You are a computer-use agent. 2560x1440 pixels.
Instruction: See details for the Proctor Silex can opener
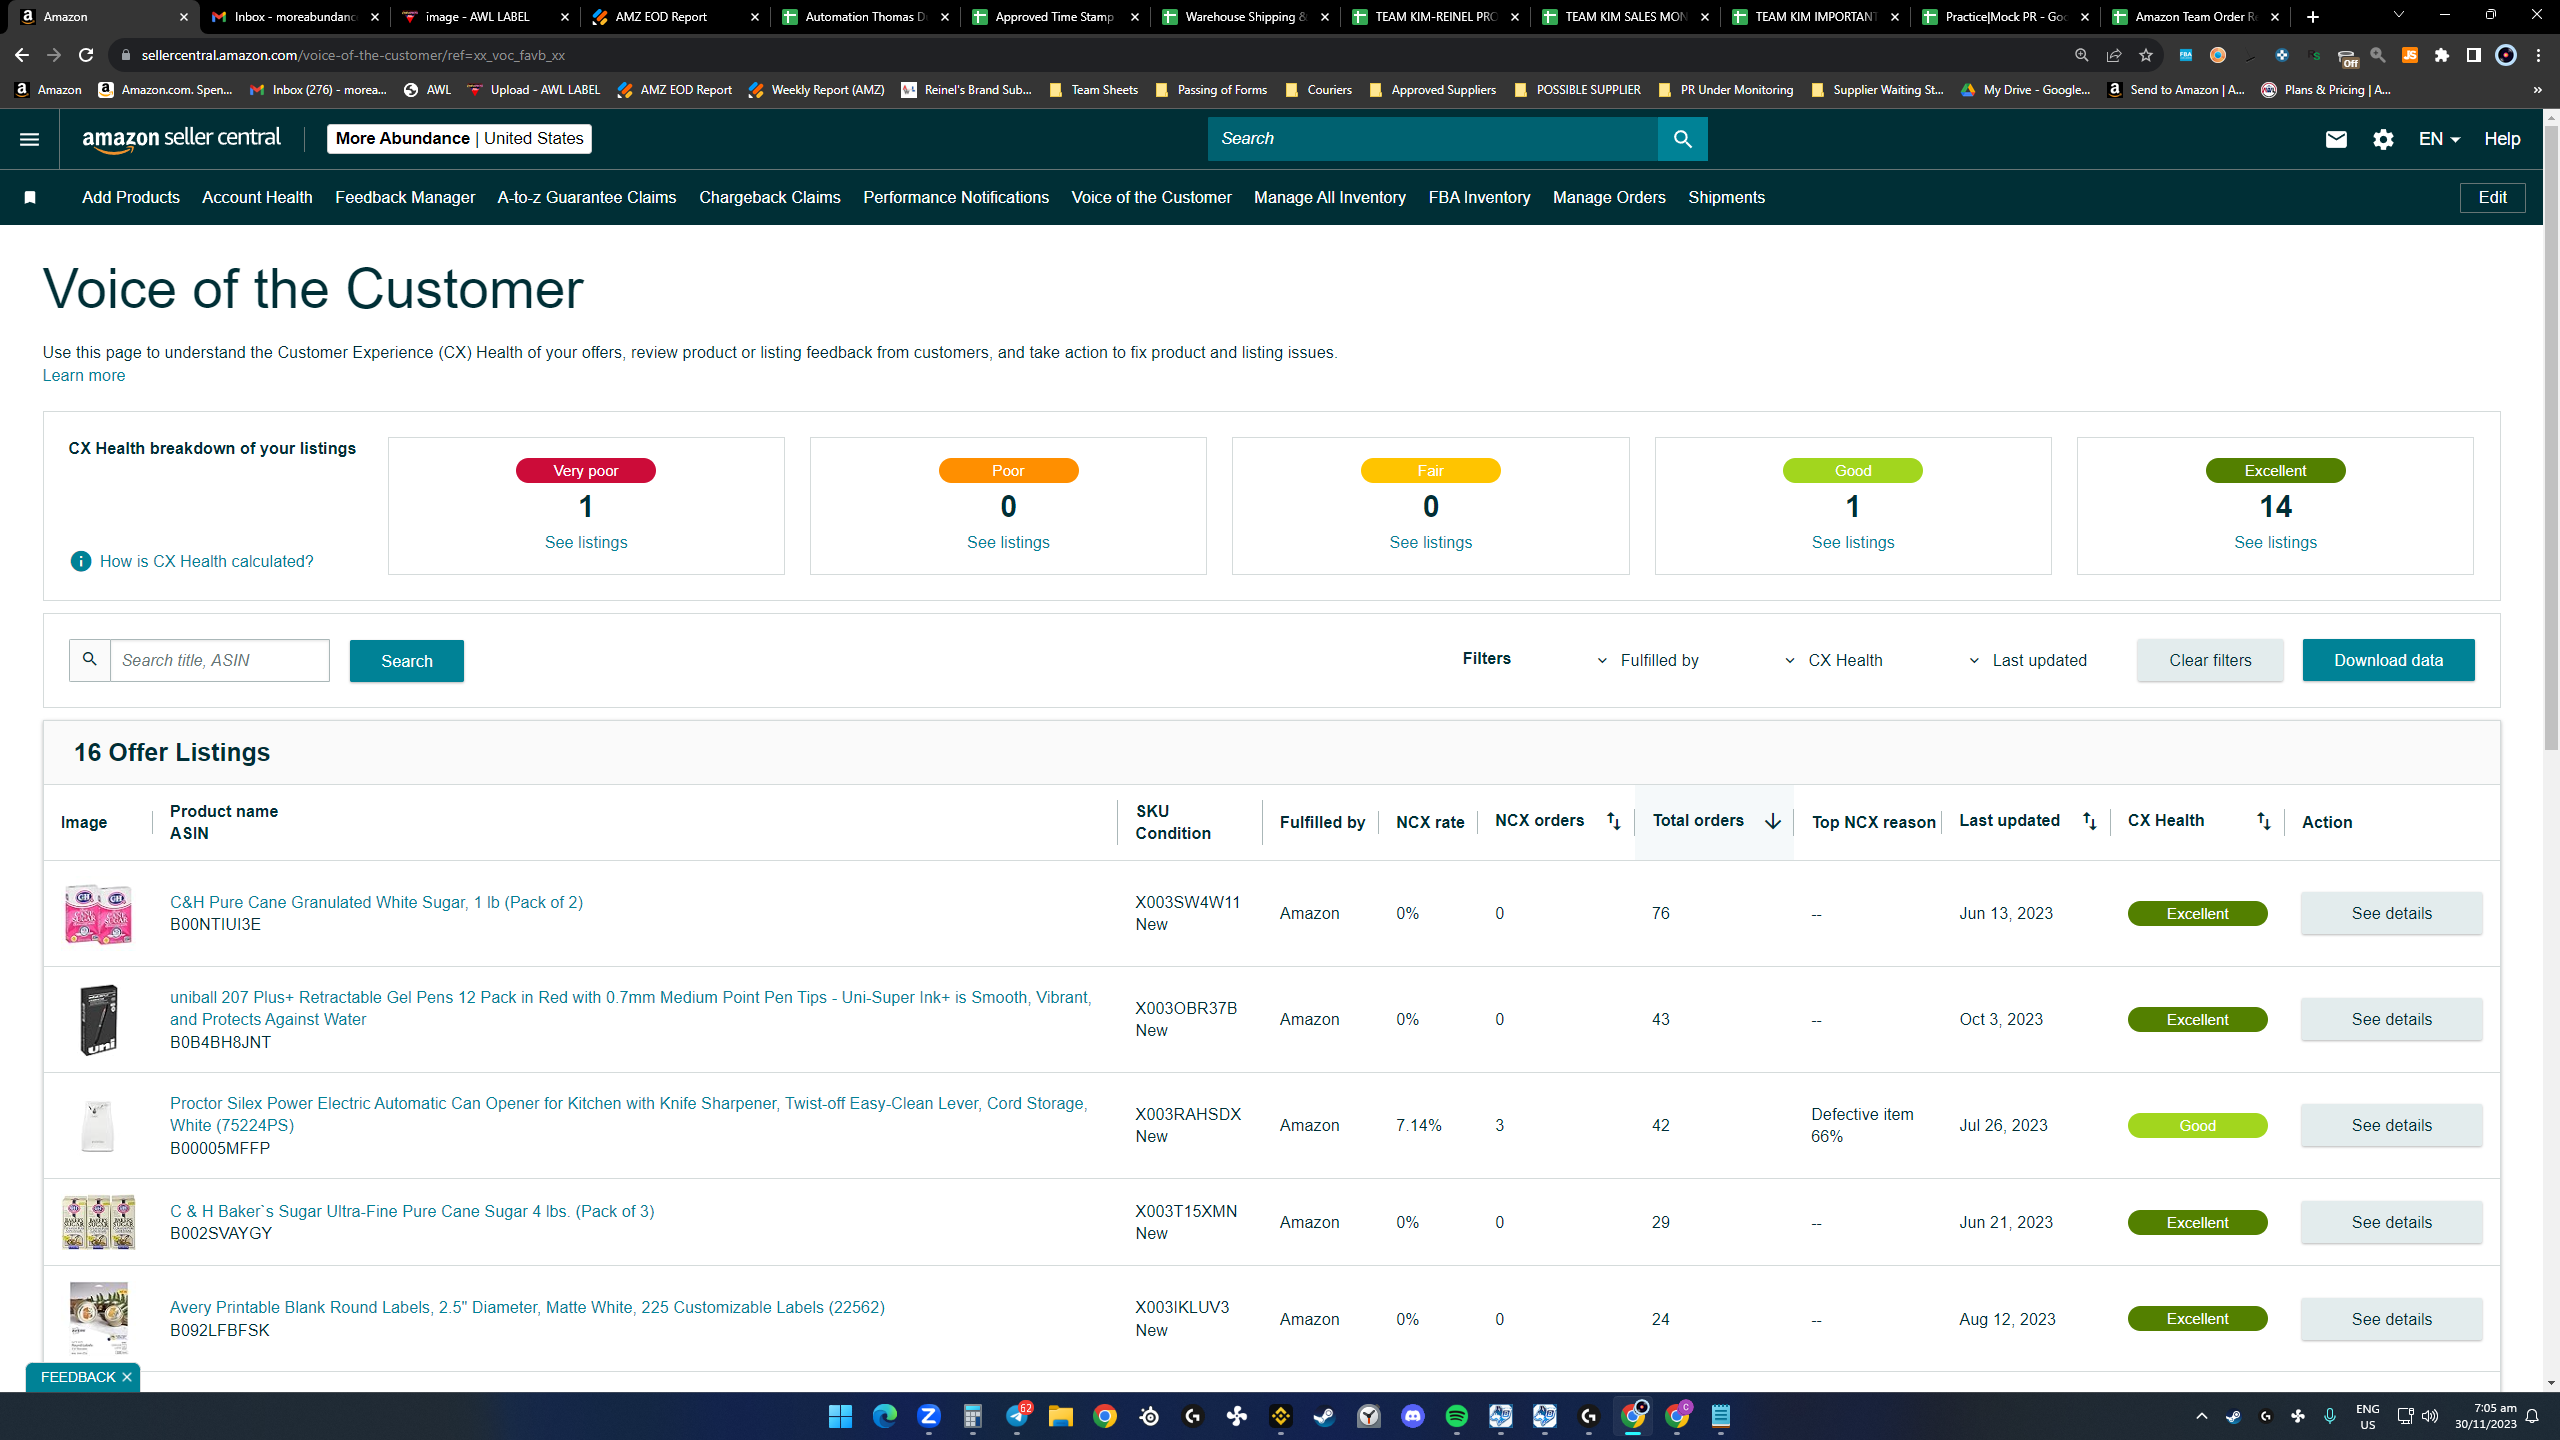(2391, 1125)
